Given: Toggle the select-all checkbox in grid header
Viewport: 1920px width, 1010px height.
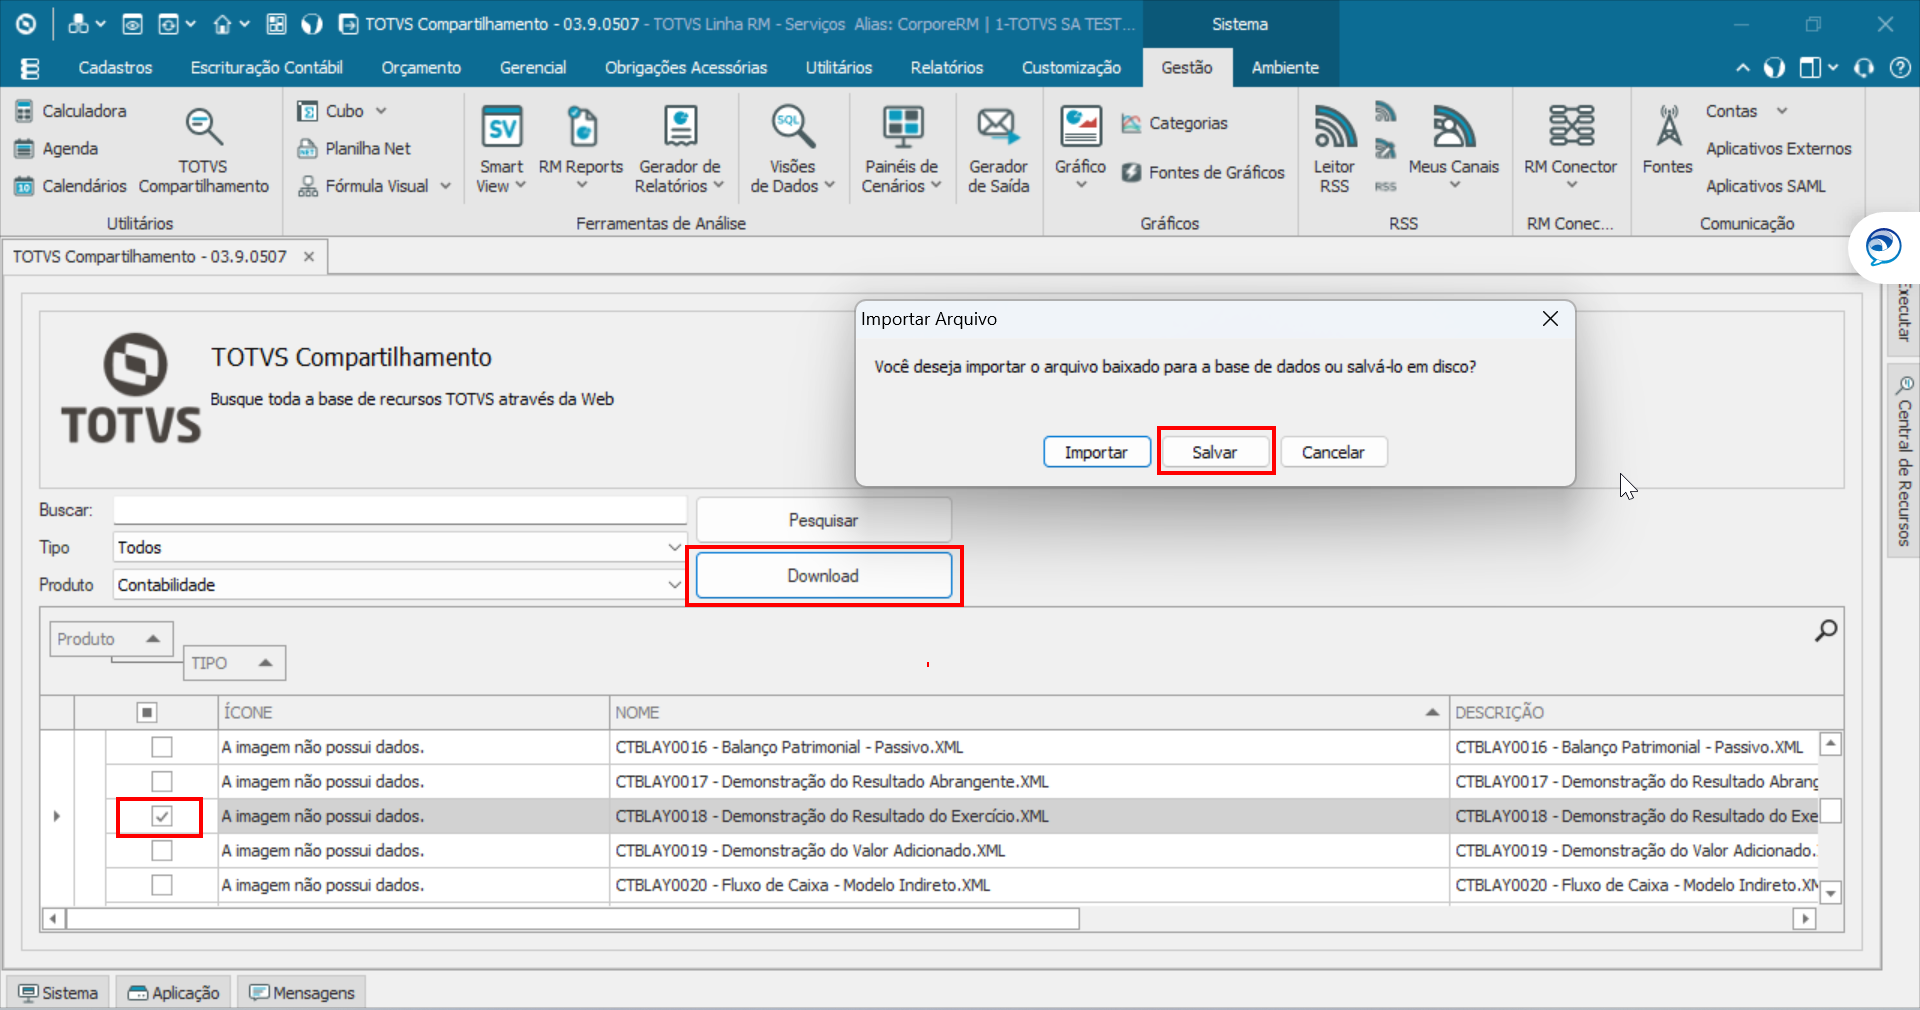Looking at the screenshot, I should click(x=147, y=712).
